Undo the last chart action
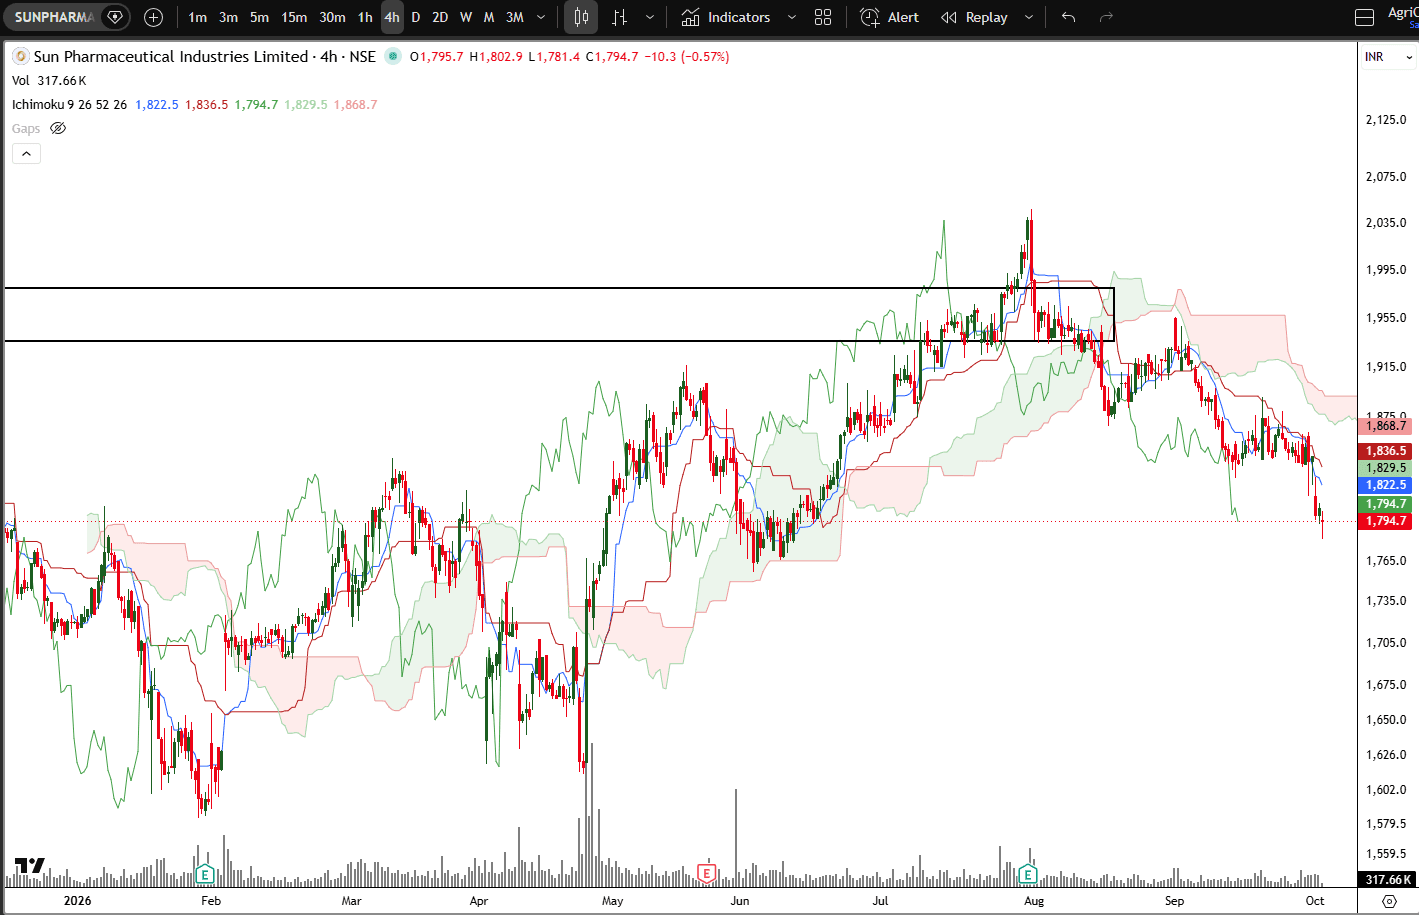The image size is (1419, 915). tap(1068, 17)
